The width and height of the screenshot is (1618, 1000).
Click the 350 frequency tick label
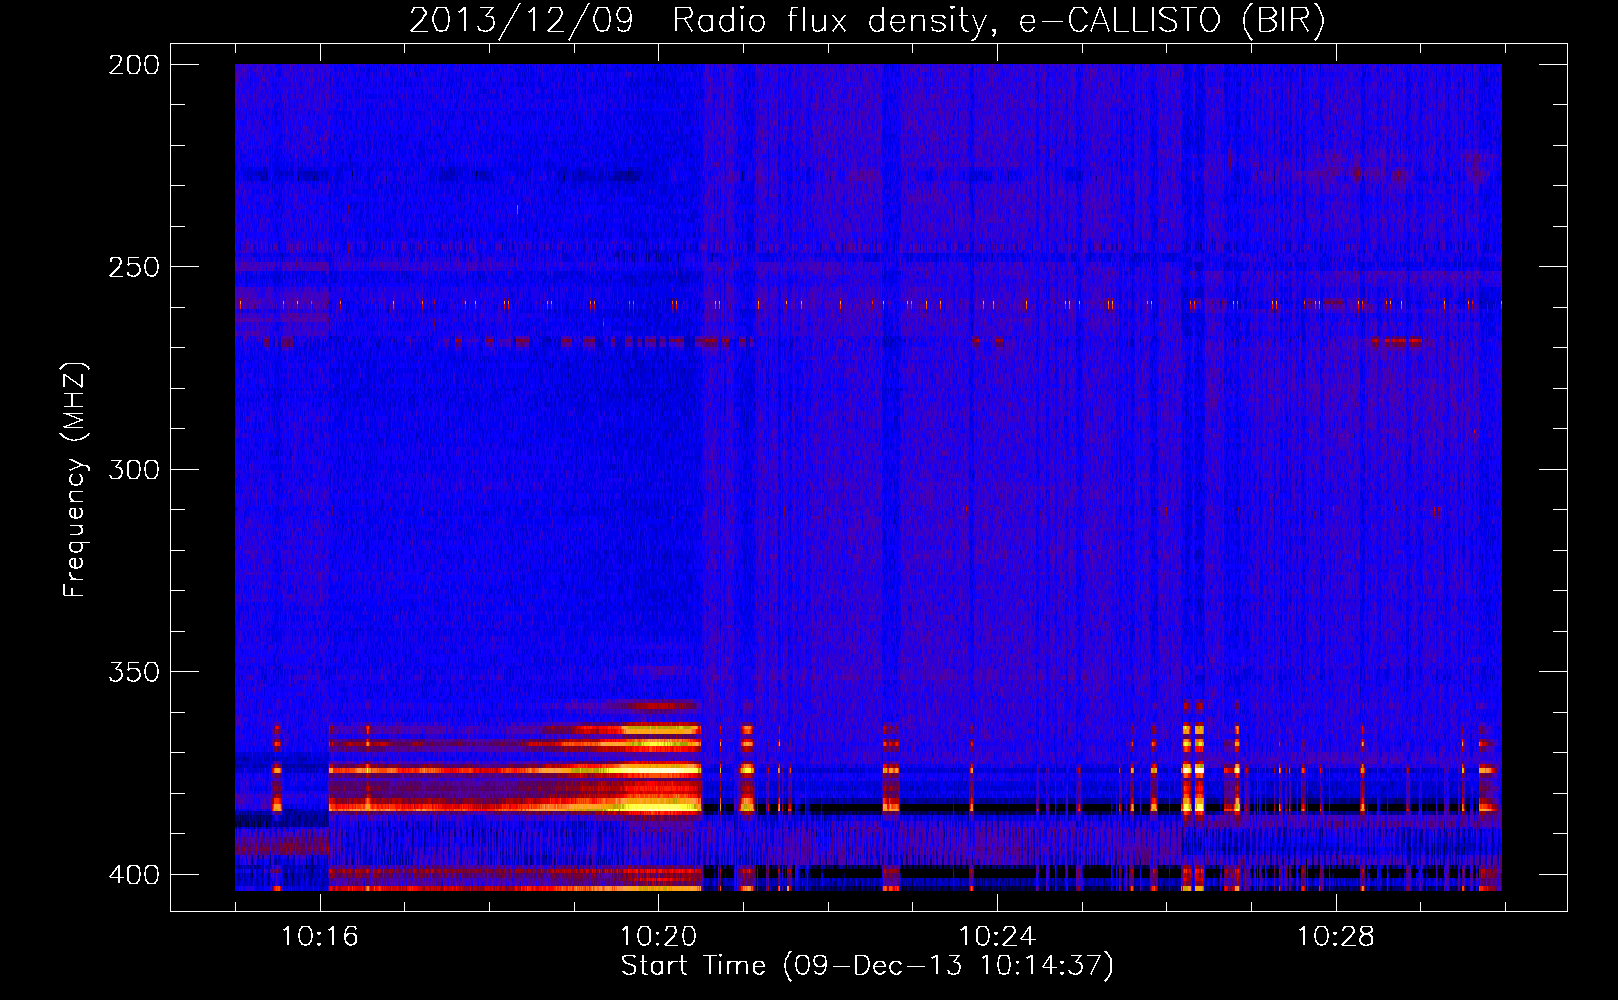[x=134, y=671]
